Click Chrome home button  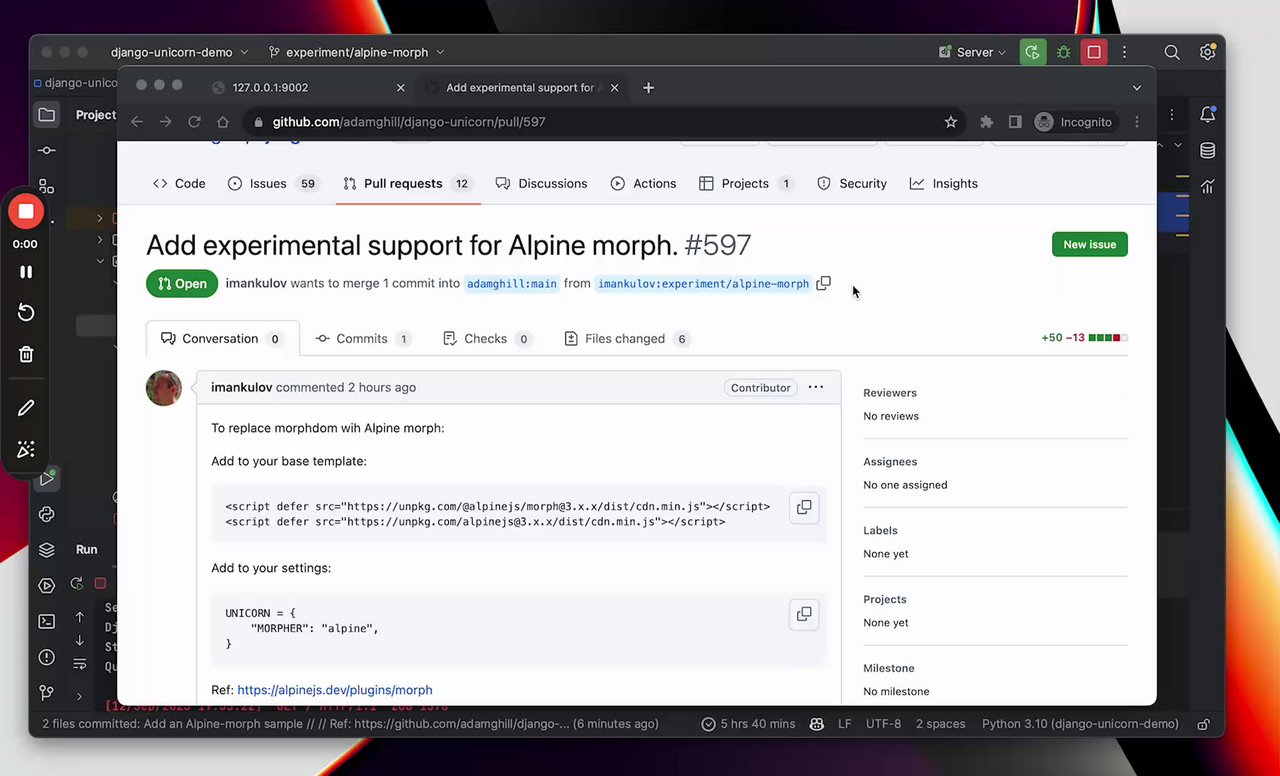tap(223, 122)
